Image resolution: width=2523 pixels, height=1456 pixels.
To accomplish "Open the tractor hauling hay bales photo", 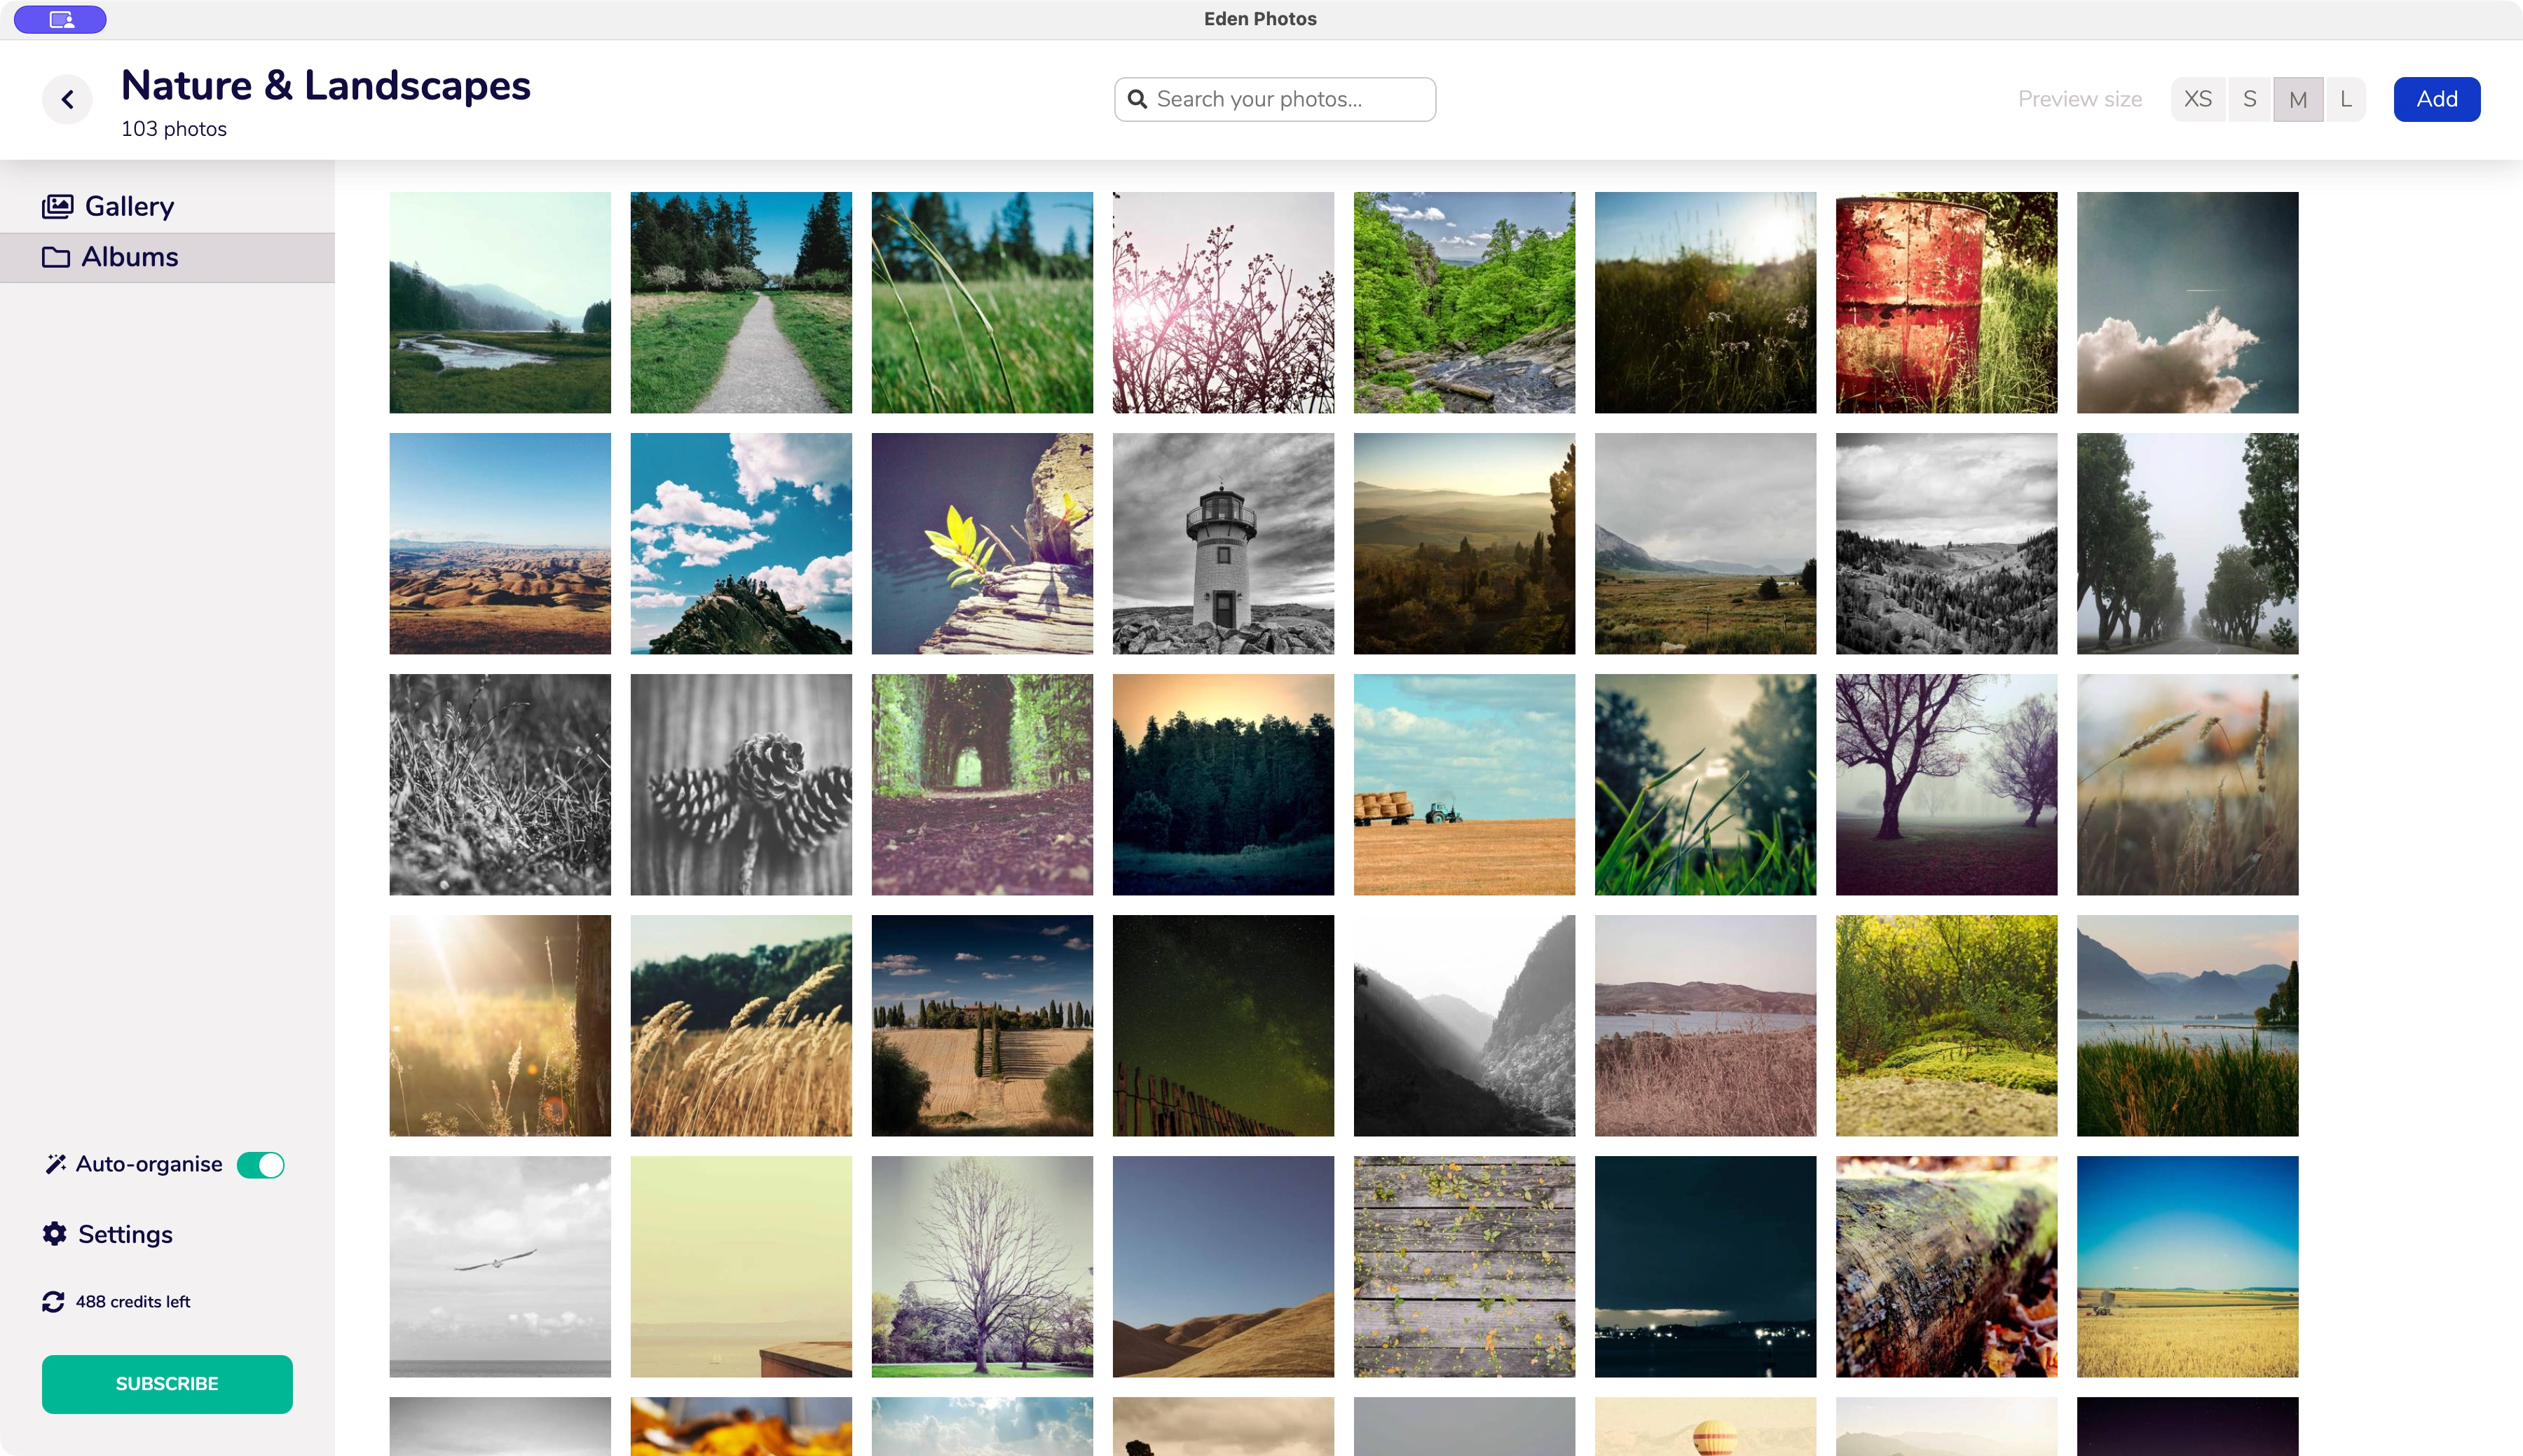I will point(1464,785).
